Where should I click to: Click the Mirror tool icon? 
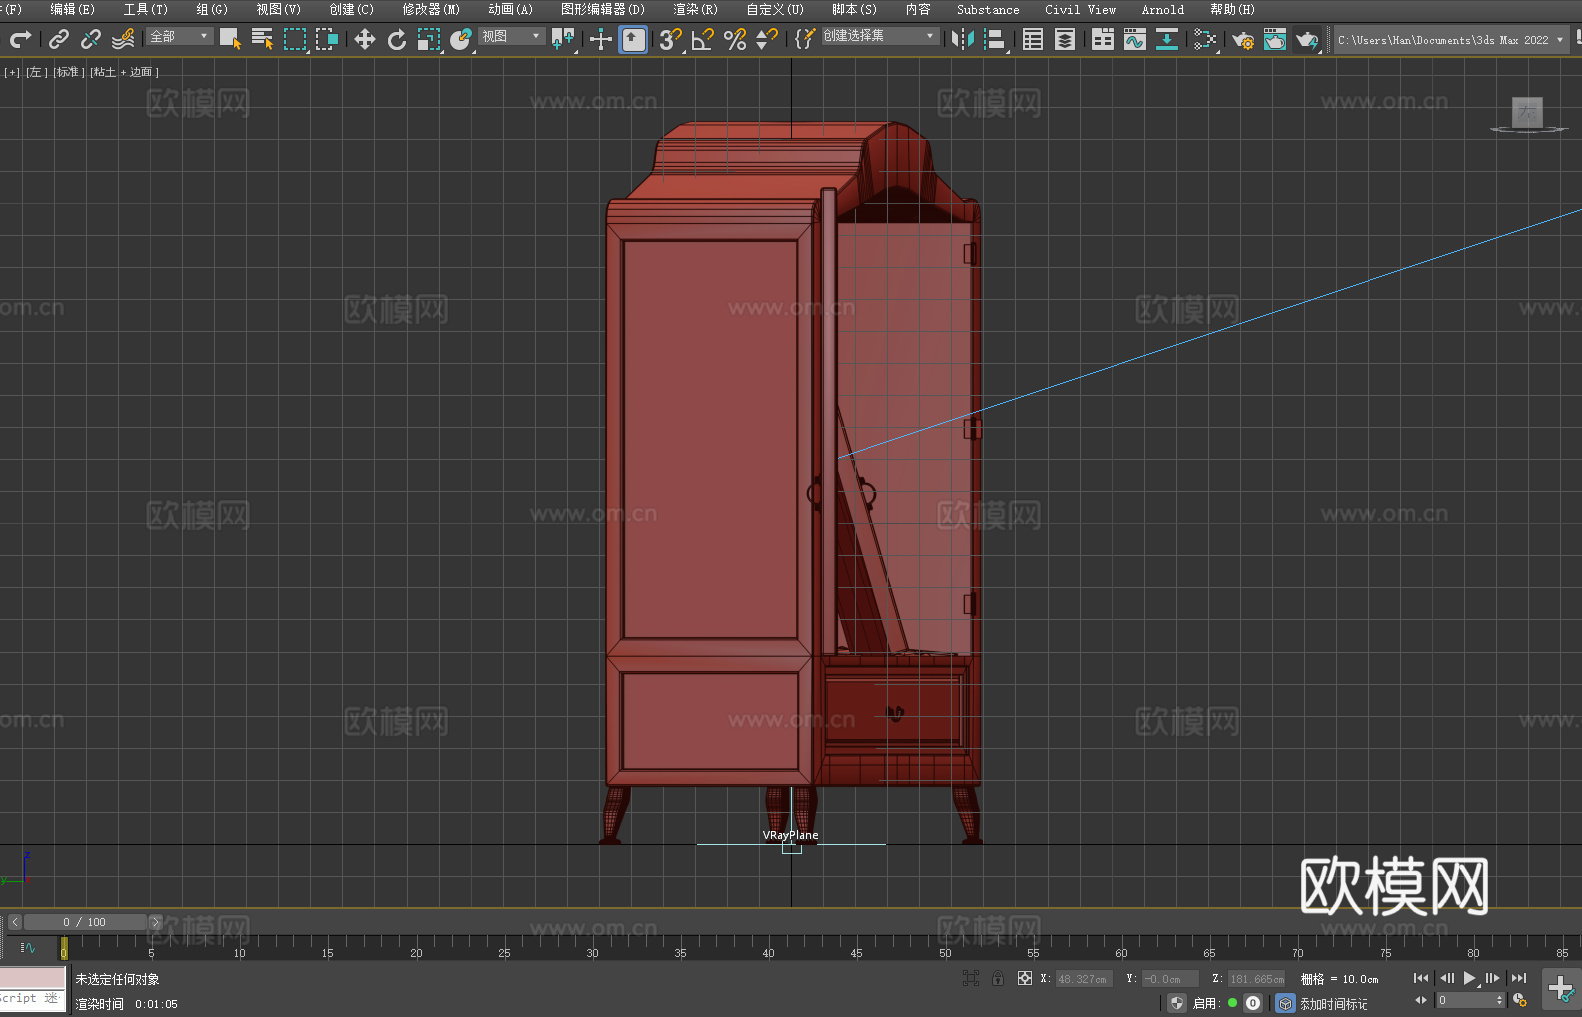tap(963, 39)
